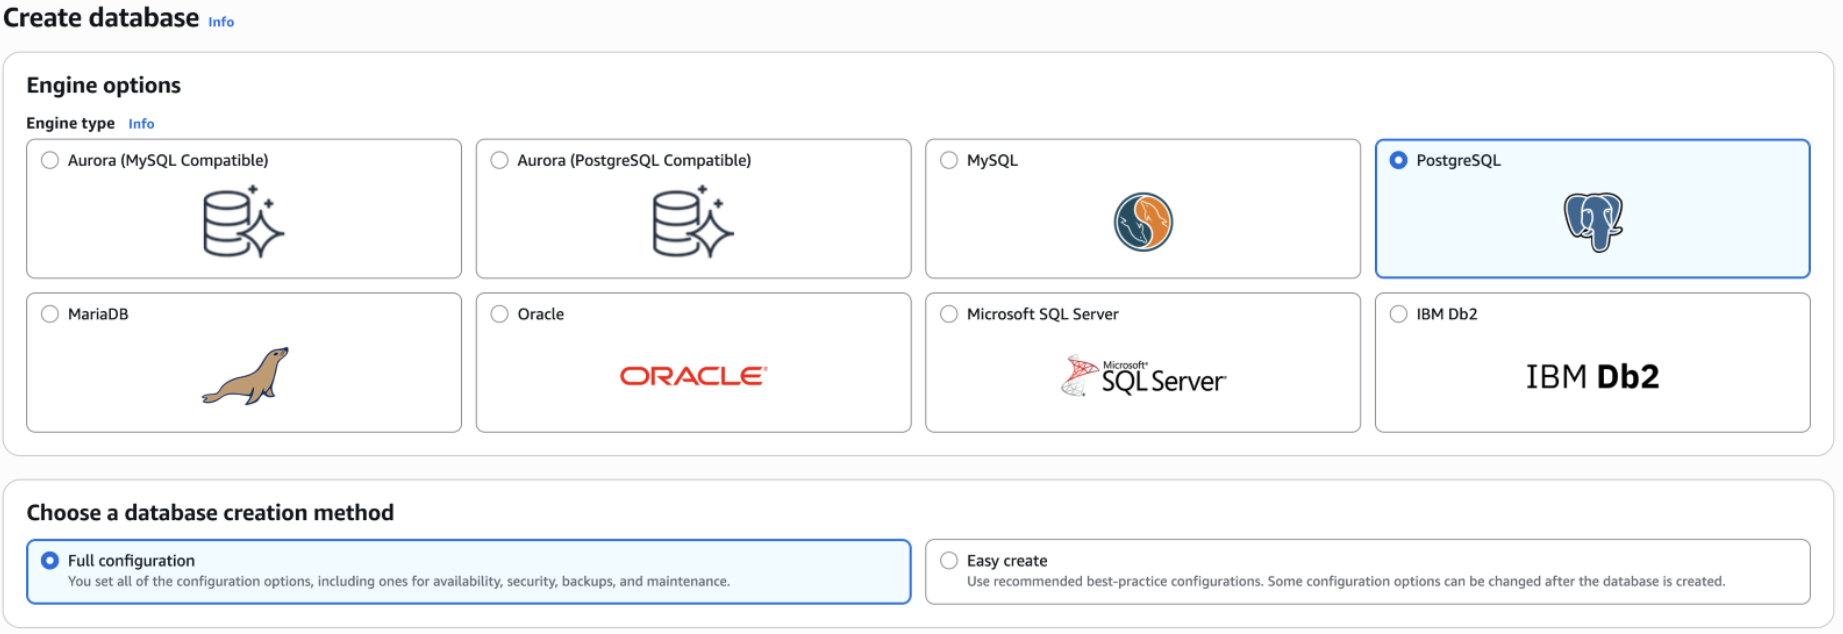Click the MariaDB seal logo
Screen dimensions: 1843x634
[245, 376]
